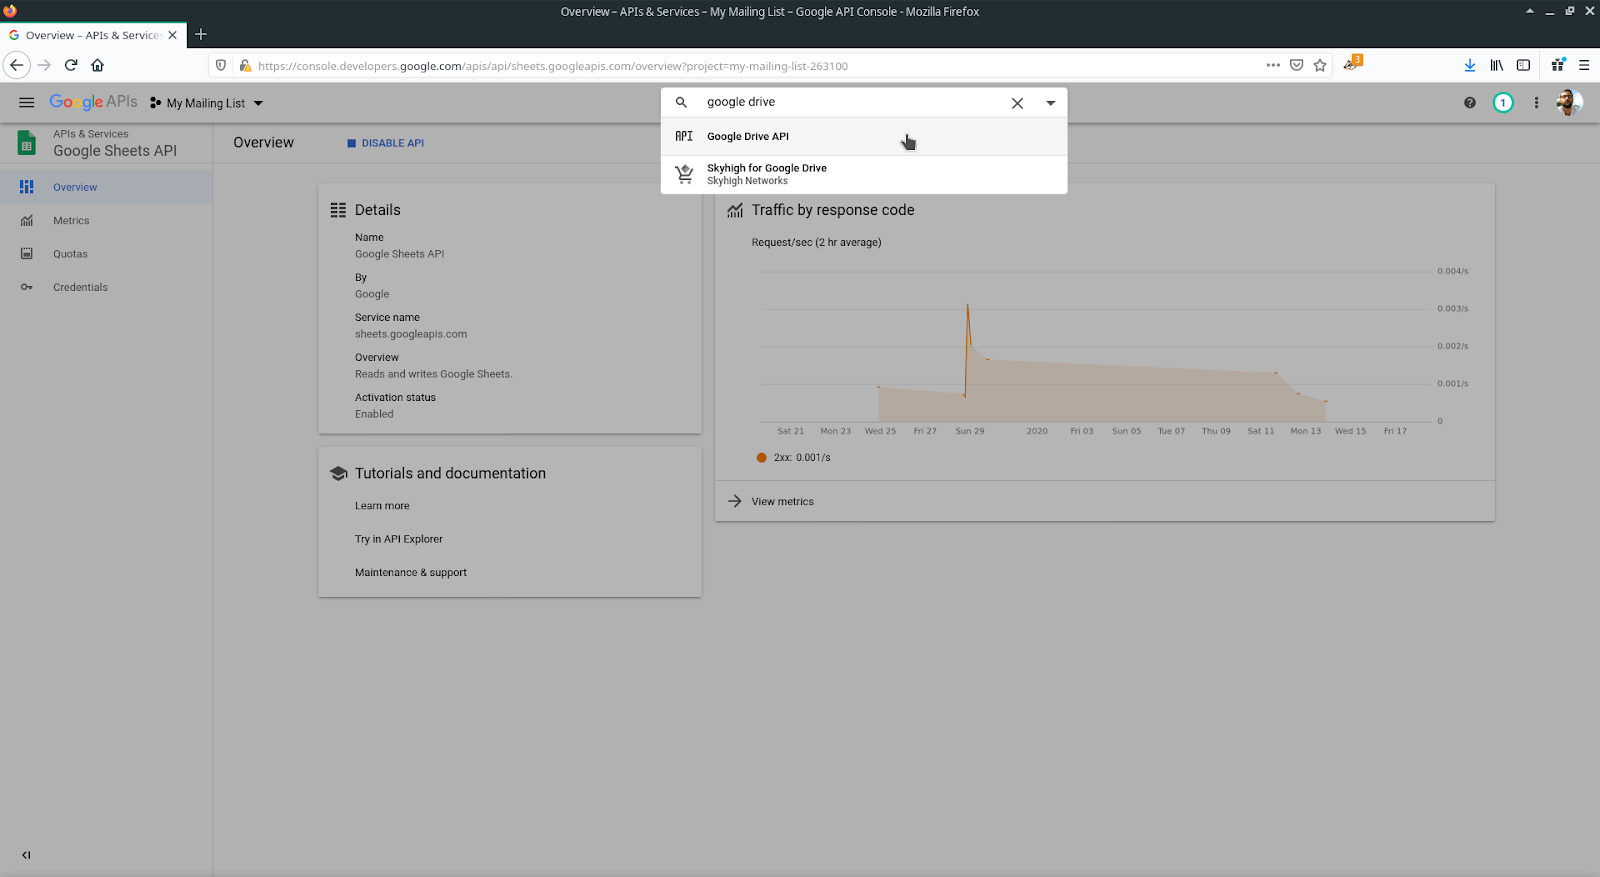Click the peak of the traffic chart

968,304
